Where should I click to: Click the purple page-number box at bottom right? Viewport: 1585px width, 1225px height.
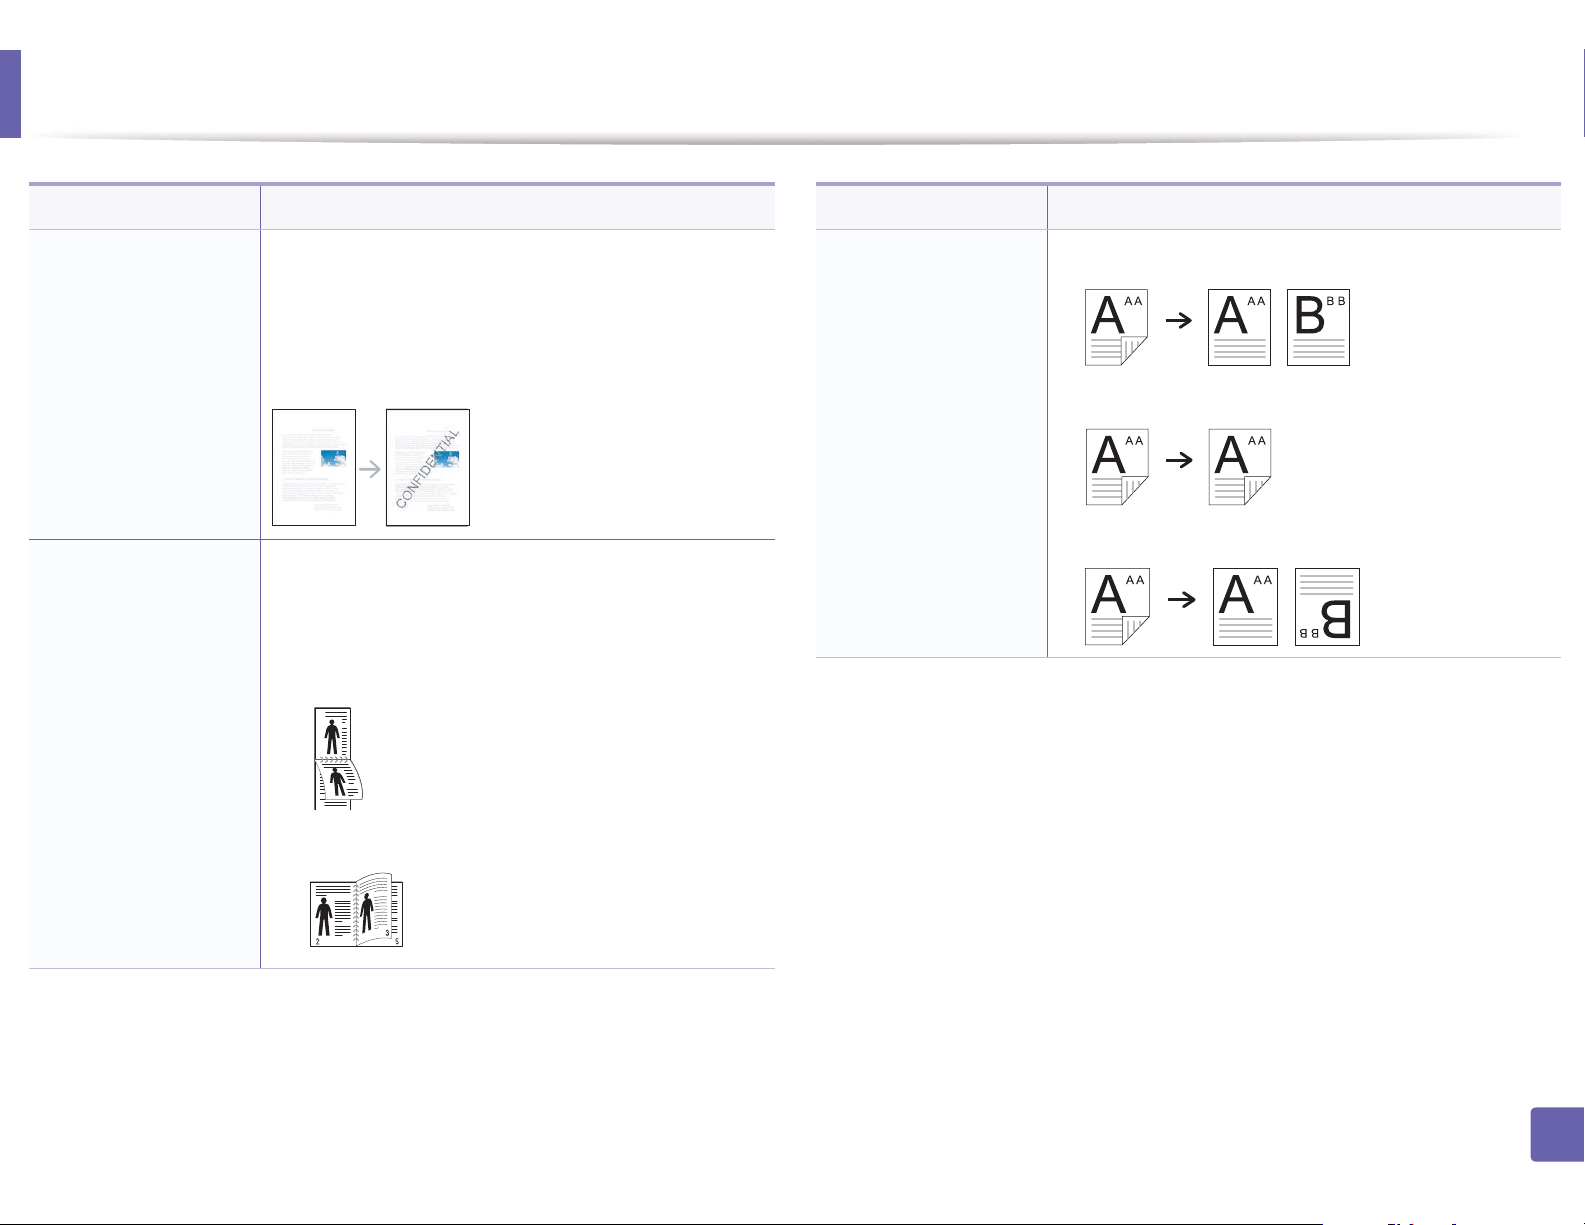click(1557, 1134)
